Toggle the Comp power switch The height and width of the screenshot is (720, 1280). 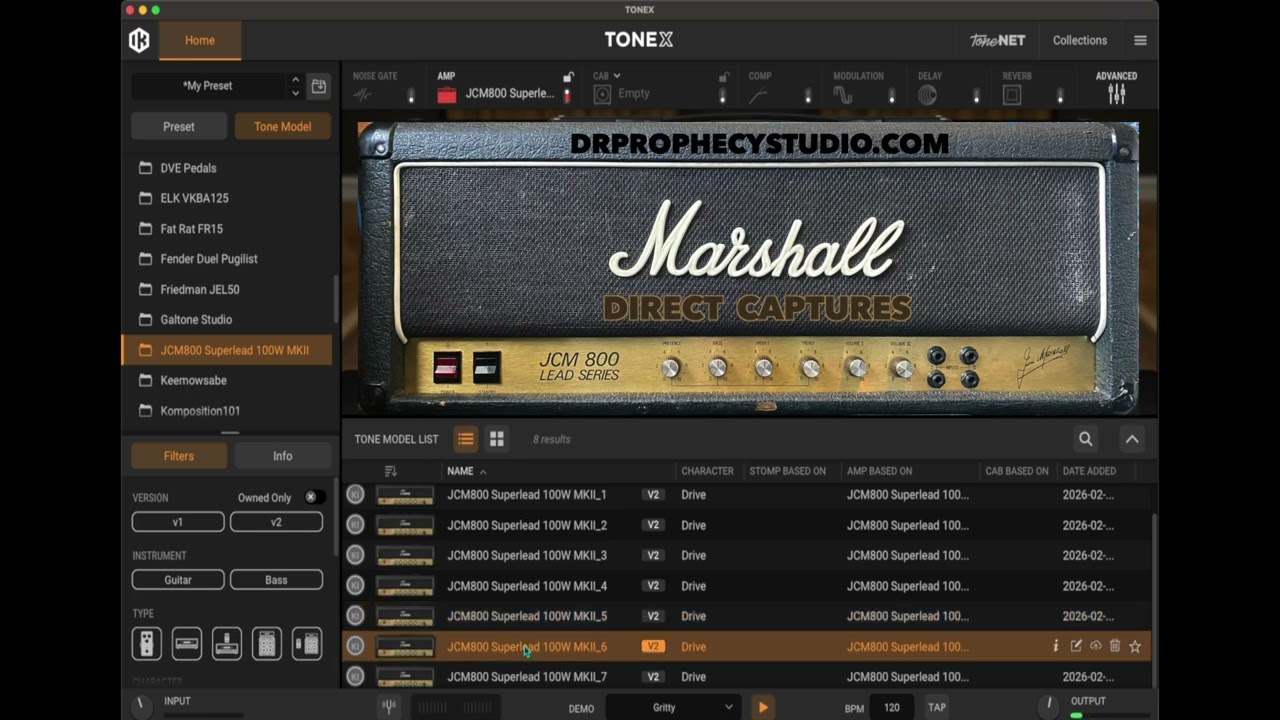pos(808,96)
